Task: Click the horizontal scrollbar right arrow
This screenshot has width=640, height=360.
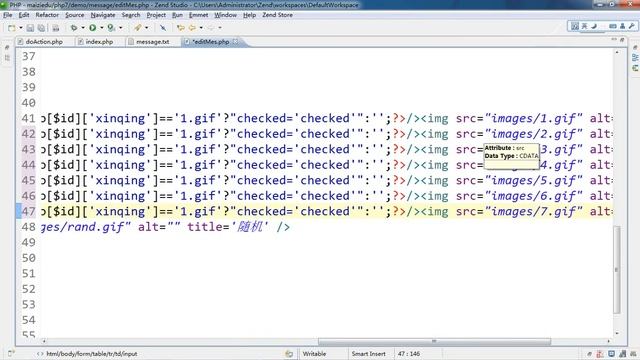Action: coord(609,341)
